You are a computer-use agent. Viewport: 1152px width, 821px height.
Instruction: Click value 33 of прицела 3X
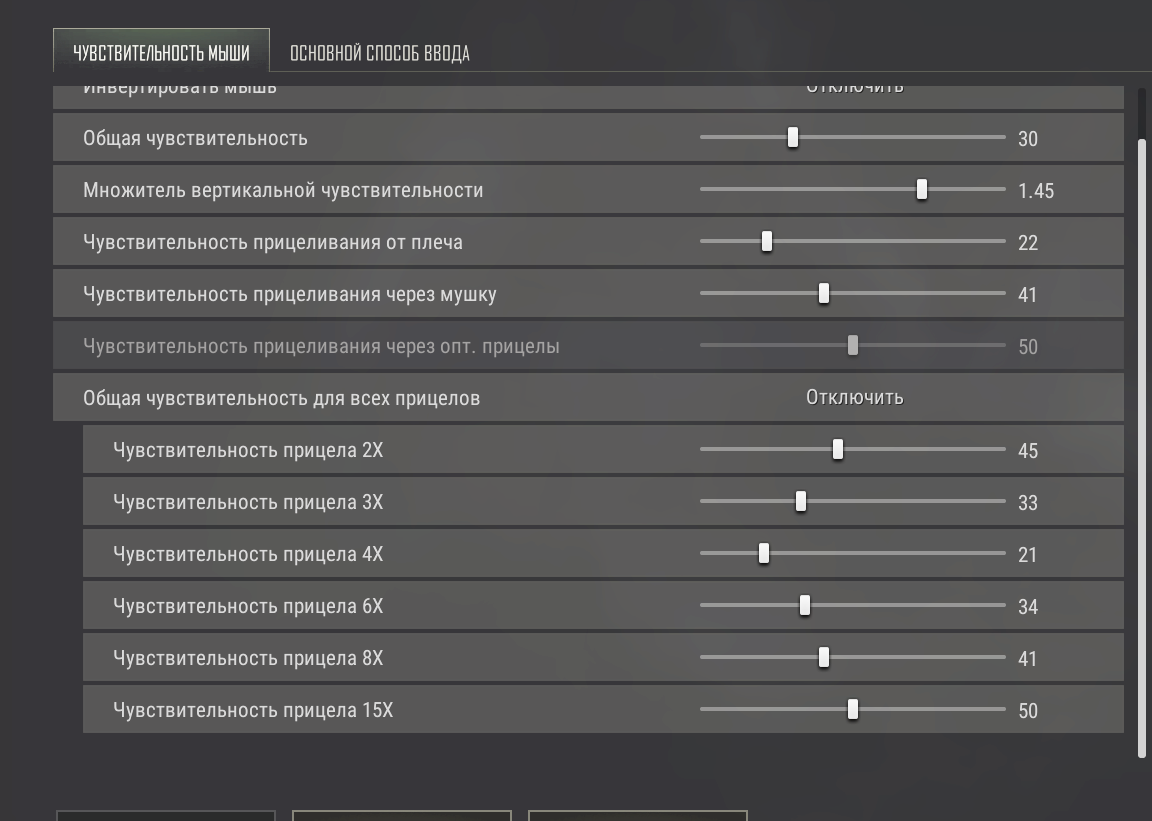pos(1028,503)
